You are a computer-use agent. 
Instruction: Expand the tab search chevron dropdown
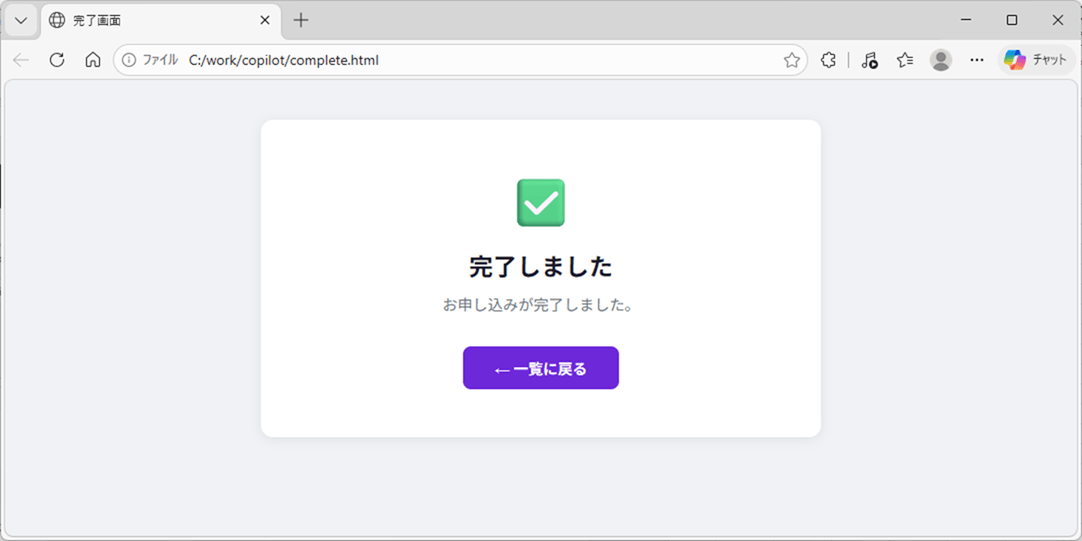(21, 20)
